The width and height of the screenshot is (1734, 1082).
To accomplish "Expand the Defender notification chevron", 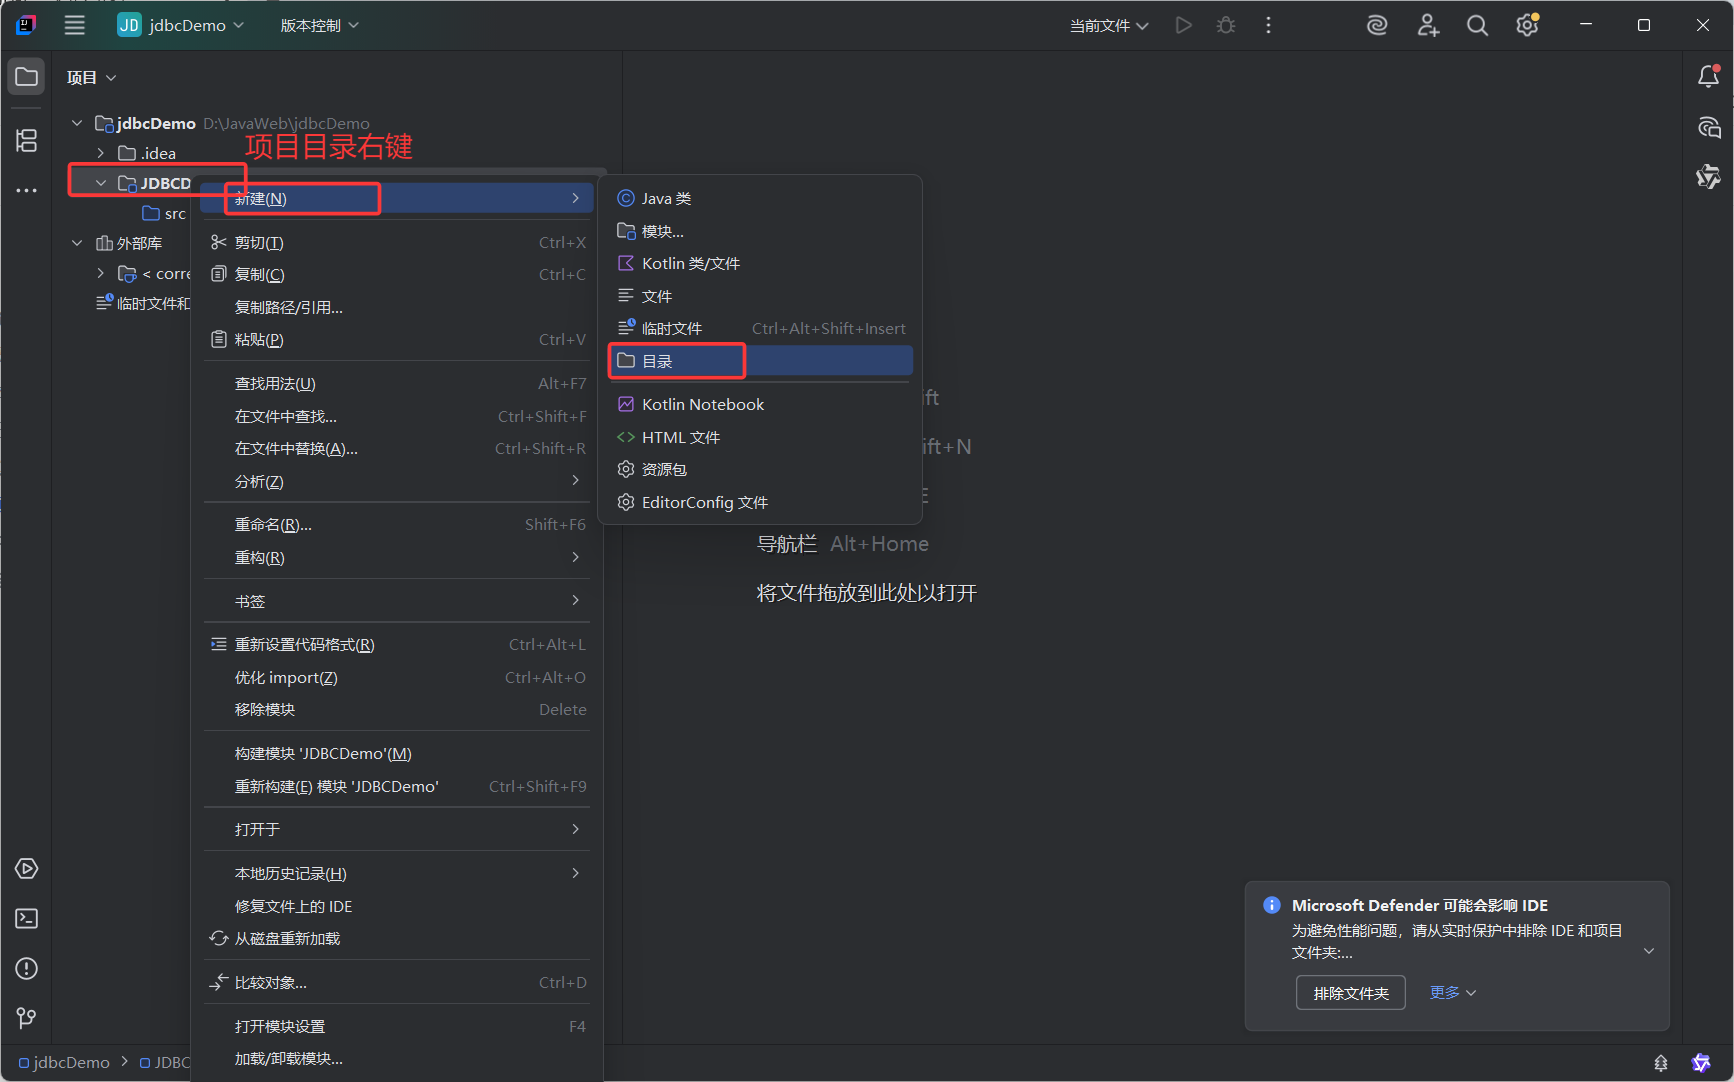I will (1649, 951).
